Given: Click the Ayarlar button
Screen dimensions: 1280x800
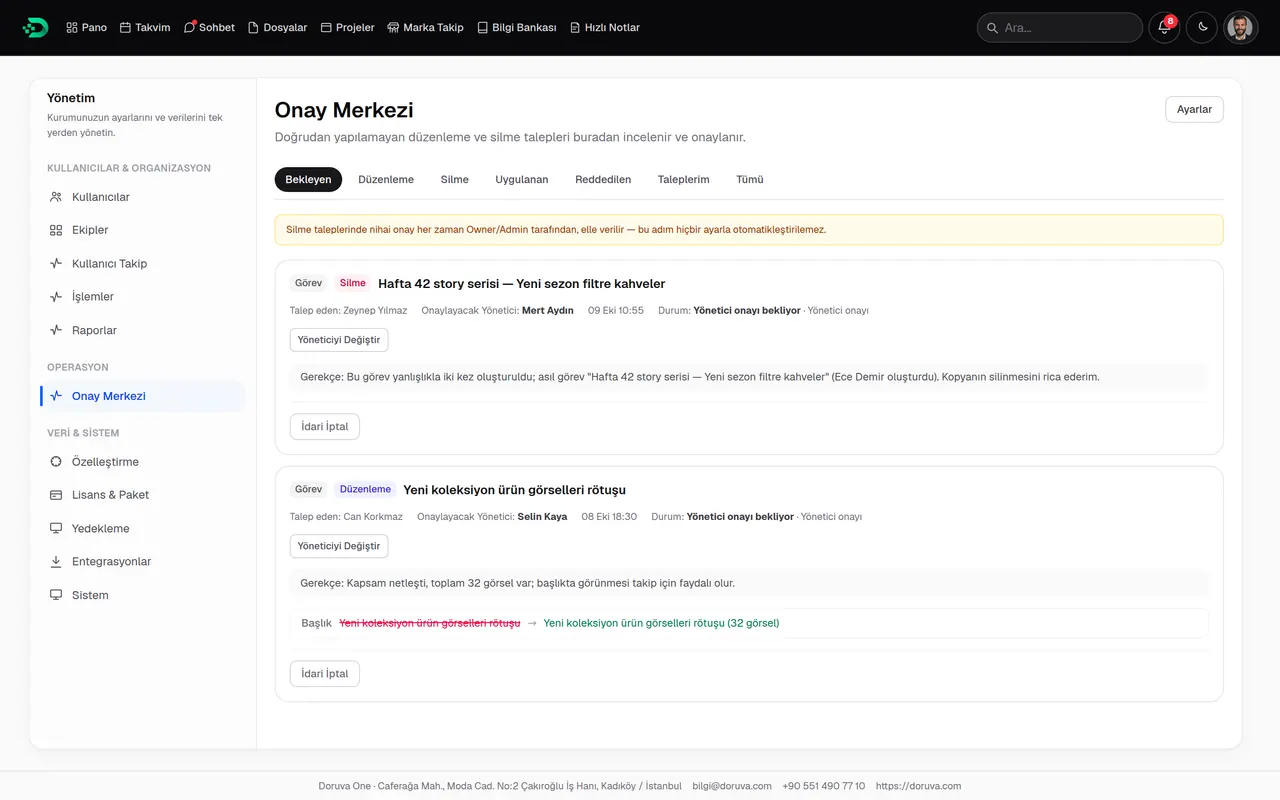Looking at the screenshot, I should tap(1194, 109).
